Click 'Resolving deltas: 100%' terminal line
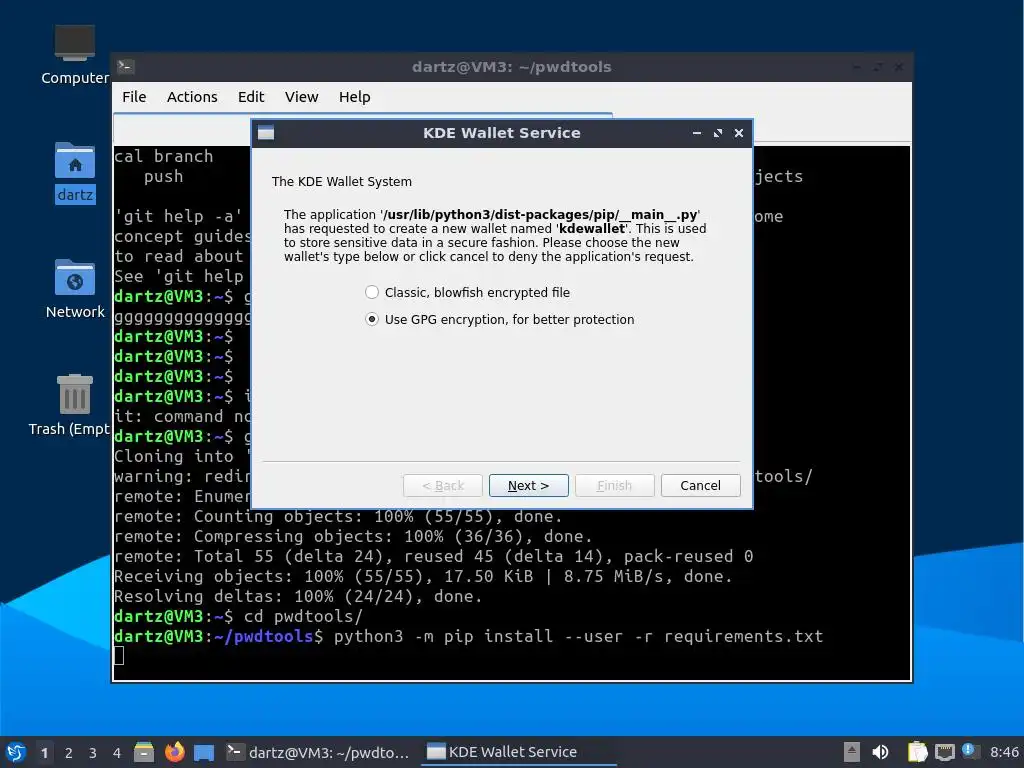Image resolution: width=1024 pixels, height=768 pixels. click(x=298, y=596)
